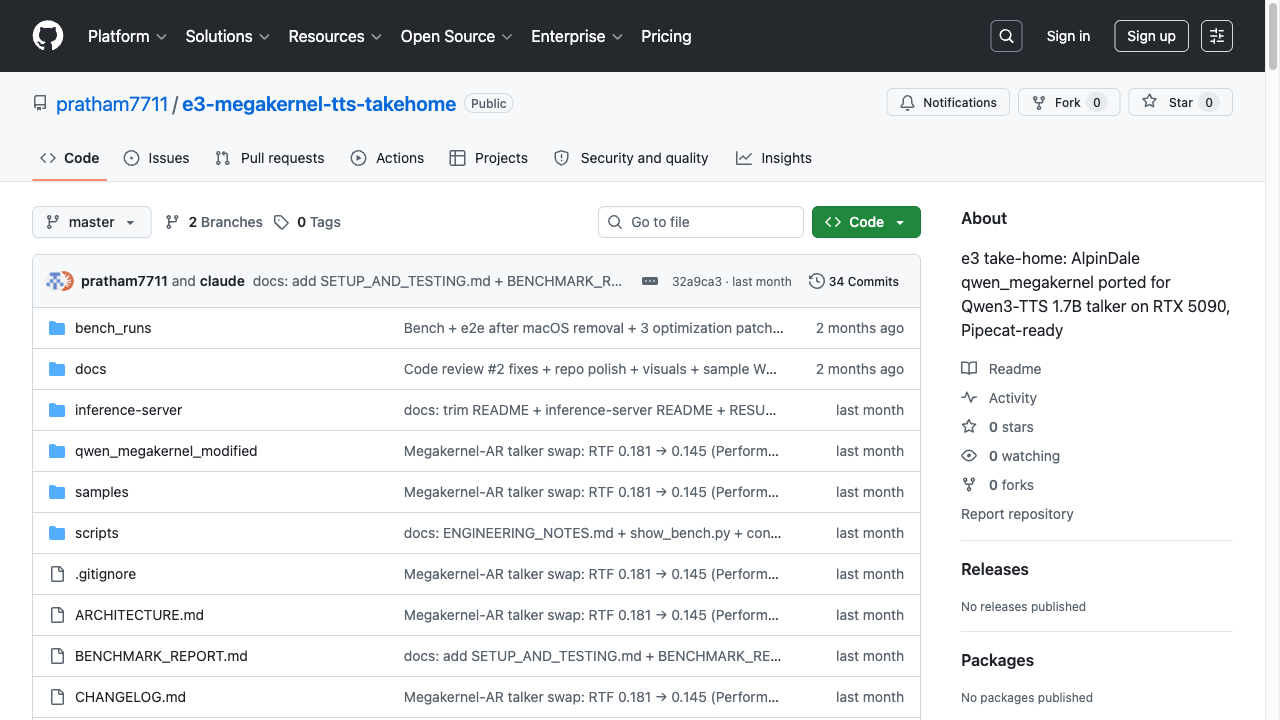Expand commit message ellipsis icon
The image size is (1280, 720).
coord(650,281)
